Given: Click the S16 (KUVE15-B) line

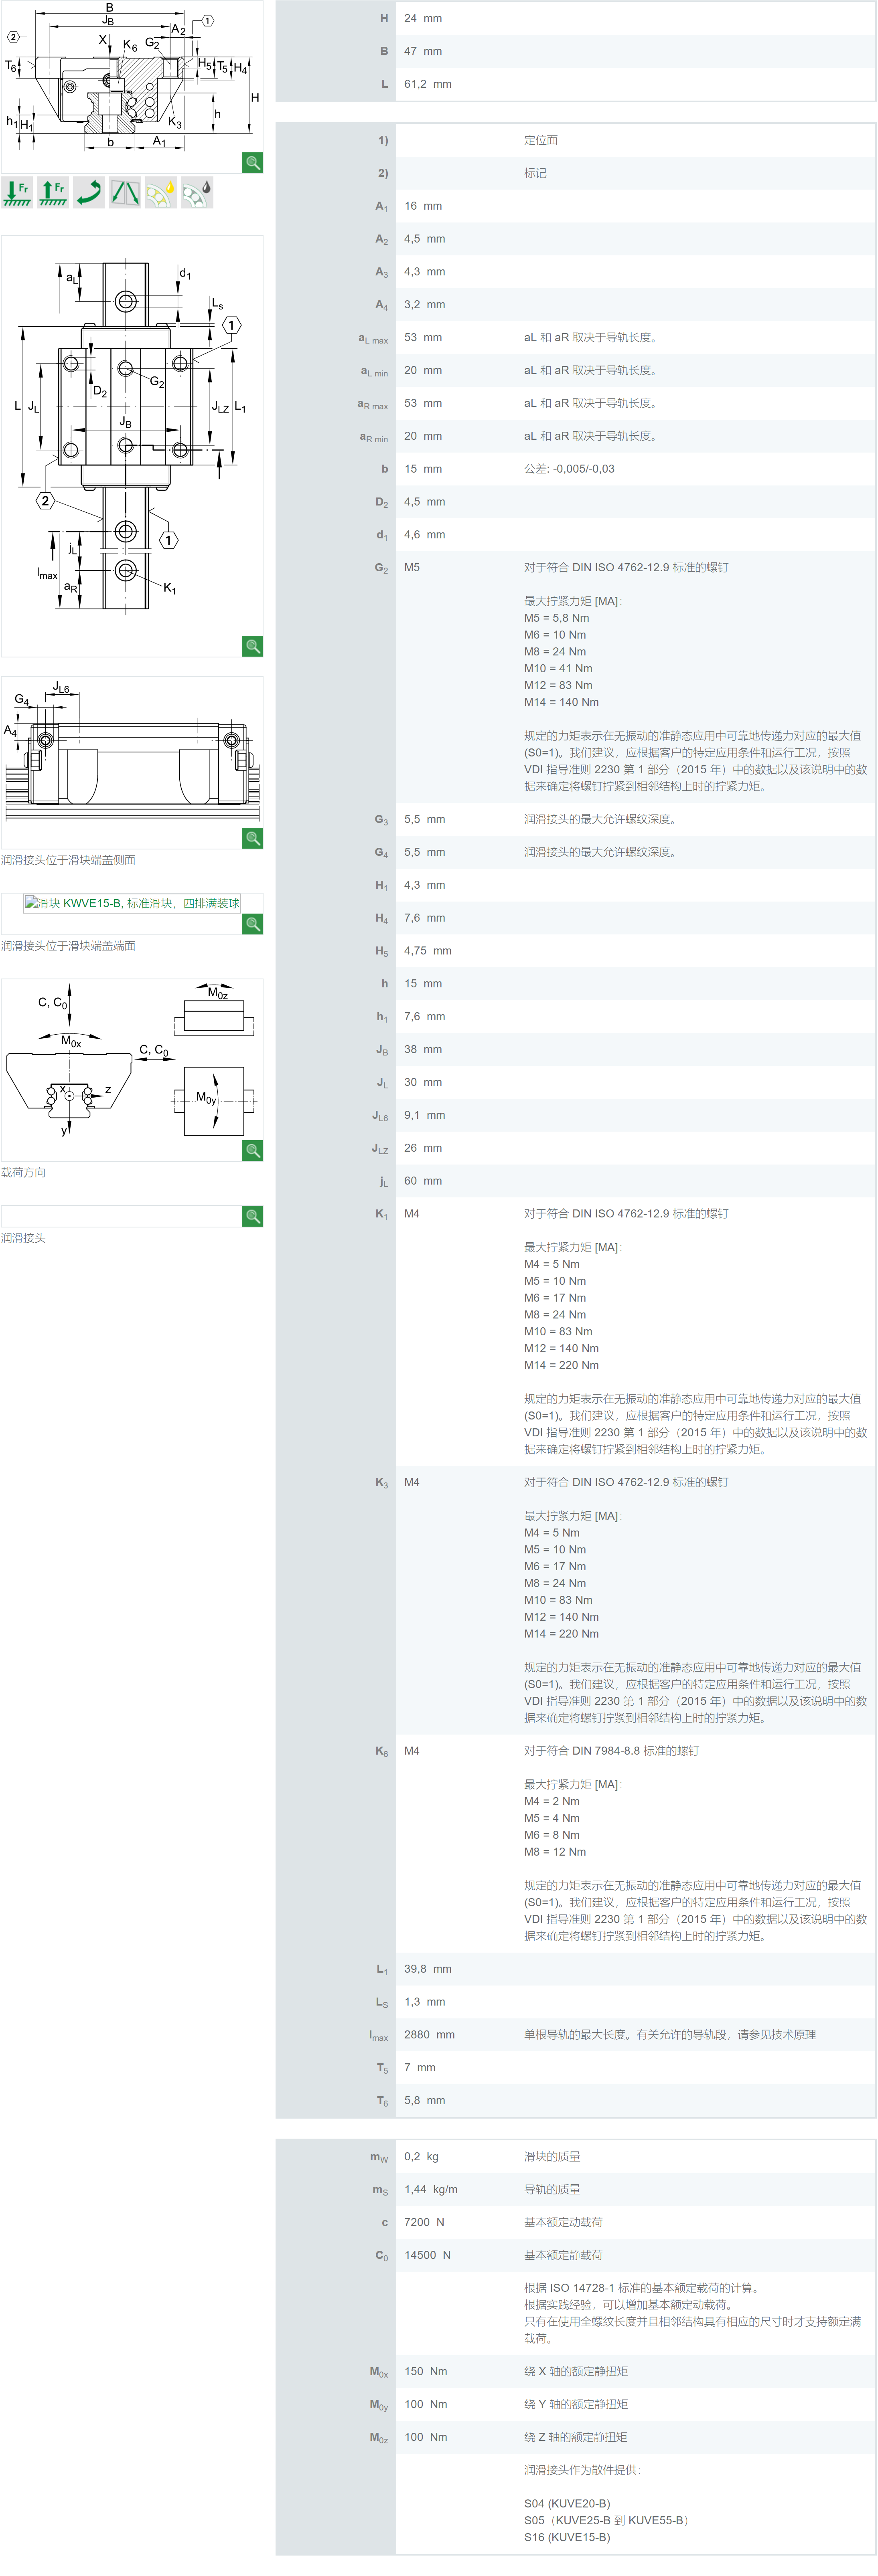Looking at the screenshot, I should 567,2538.
